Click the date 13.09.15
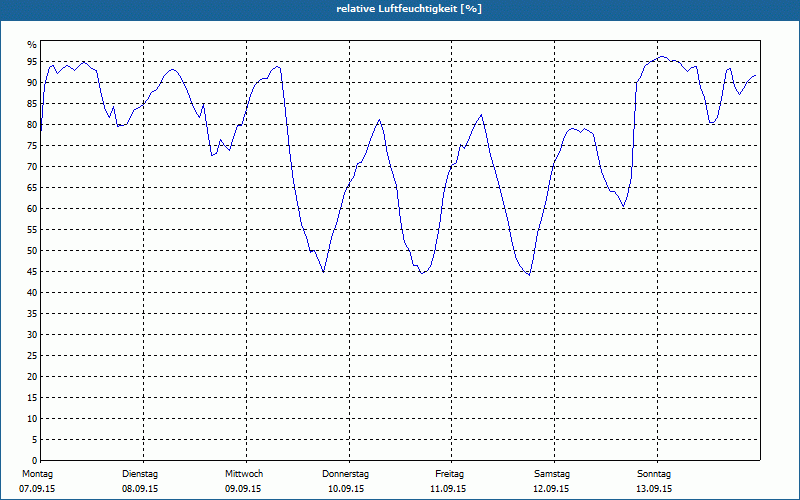The height and width of the screenshot is (500, 800). tap(654, 489)
